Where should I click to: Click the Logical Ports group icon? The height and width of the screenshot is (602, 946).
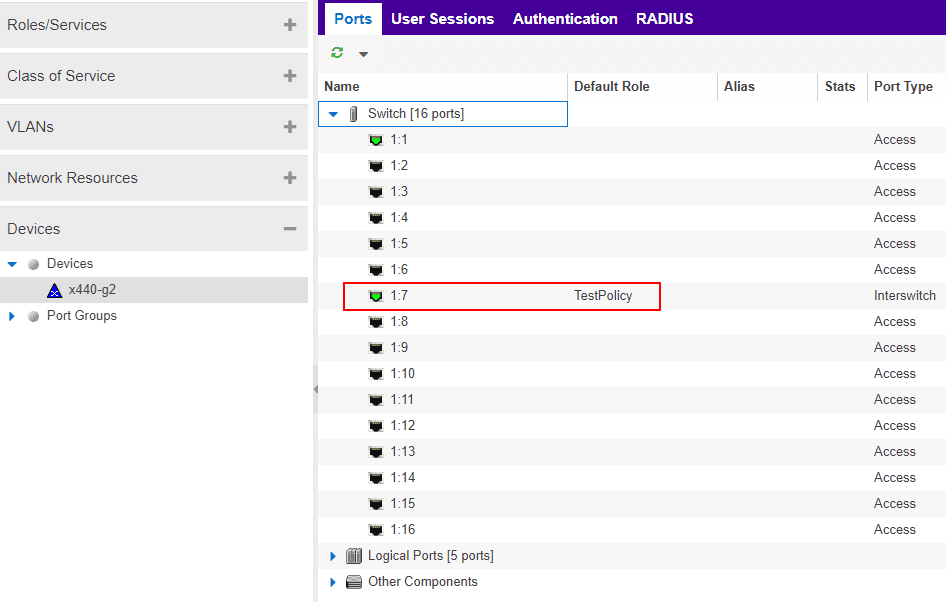(354, 556)
